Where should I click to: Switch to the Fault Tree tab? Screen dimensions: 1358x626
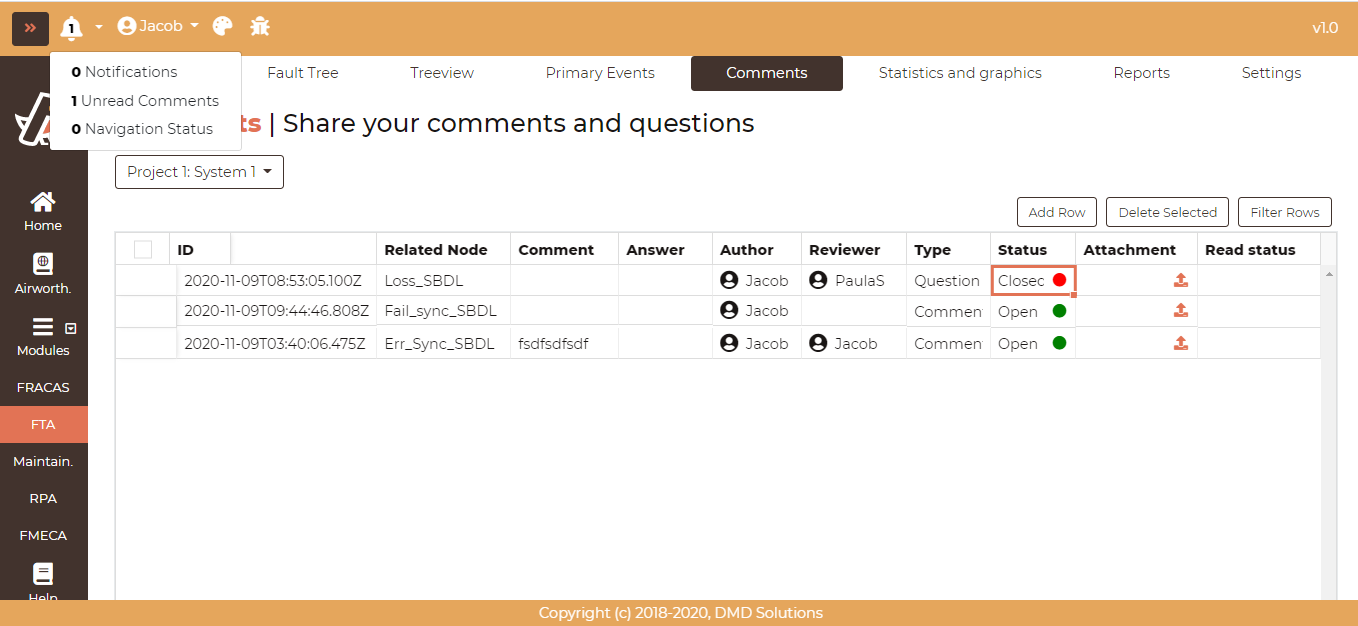[x=302, y=73]
